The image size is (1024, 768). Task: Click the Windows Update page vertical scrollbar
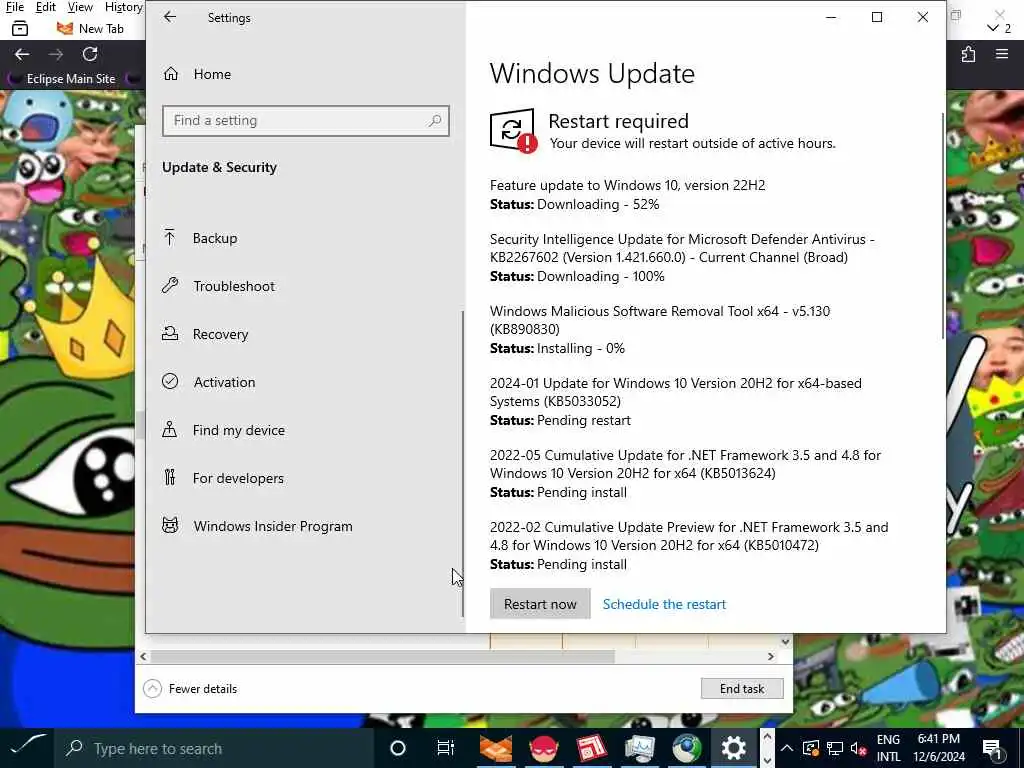943,225
